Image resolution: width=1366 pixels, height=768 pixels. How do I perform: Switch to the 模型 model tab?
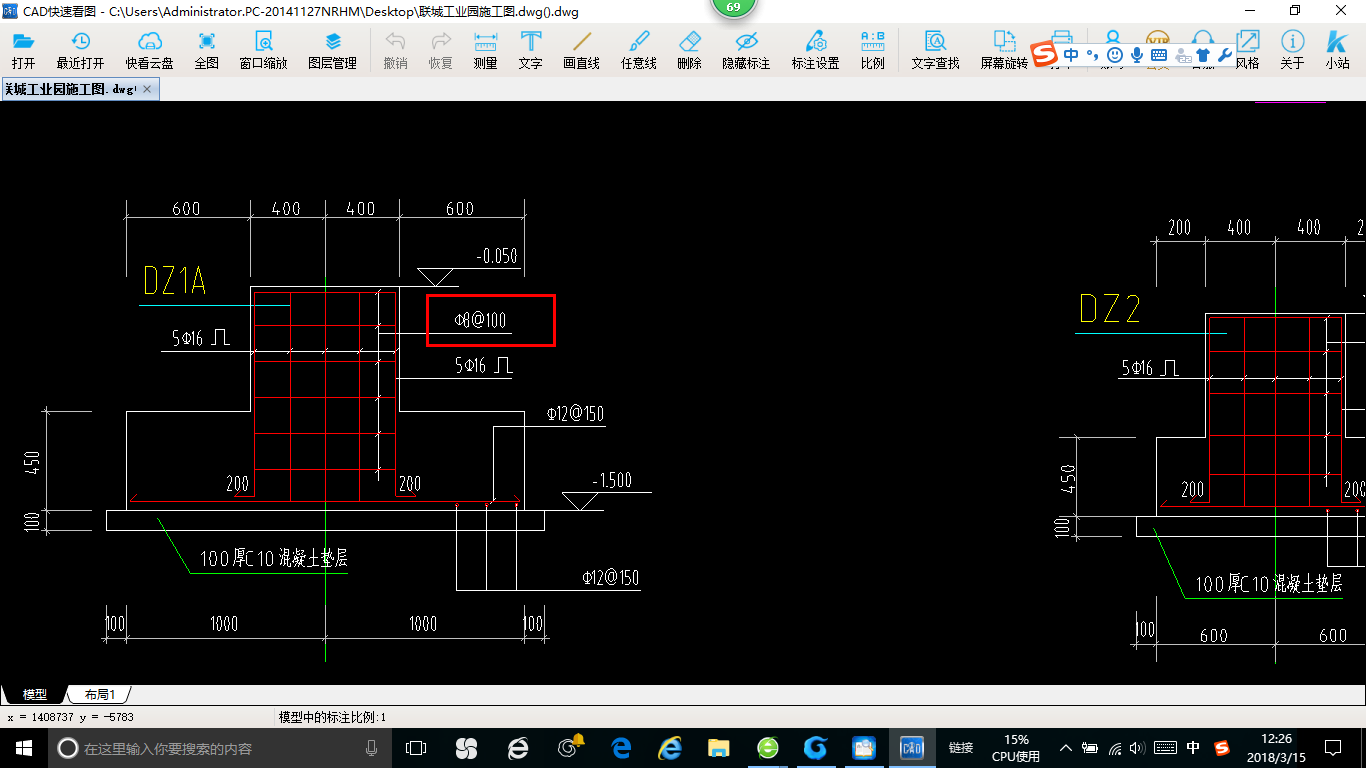tap(34, 694)
